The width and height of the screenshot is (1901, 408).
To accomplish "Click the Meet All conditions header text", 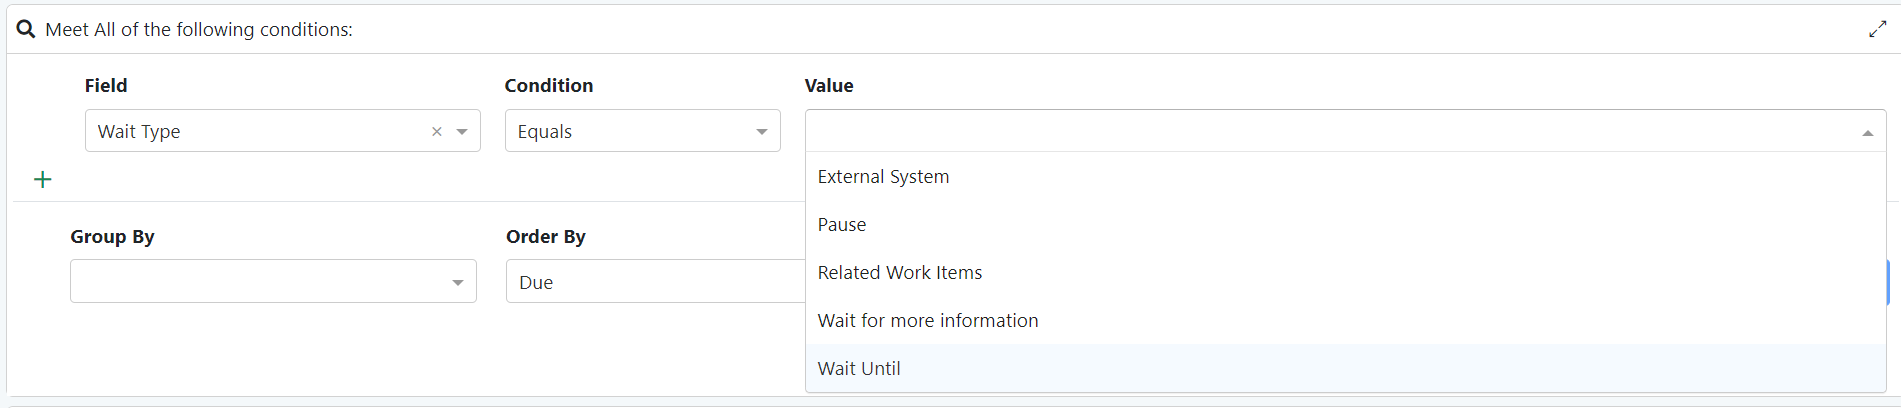I will [199, 30].
